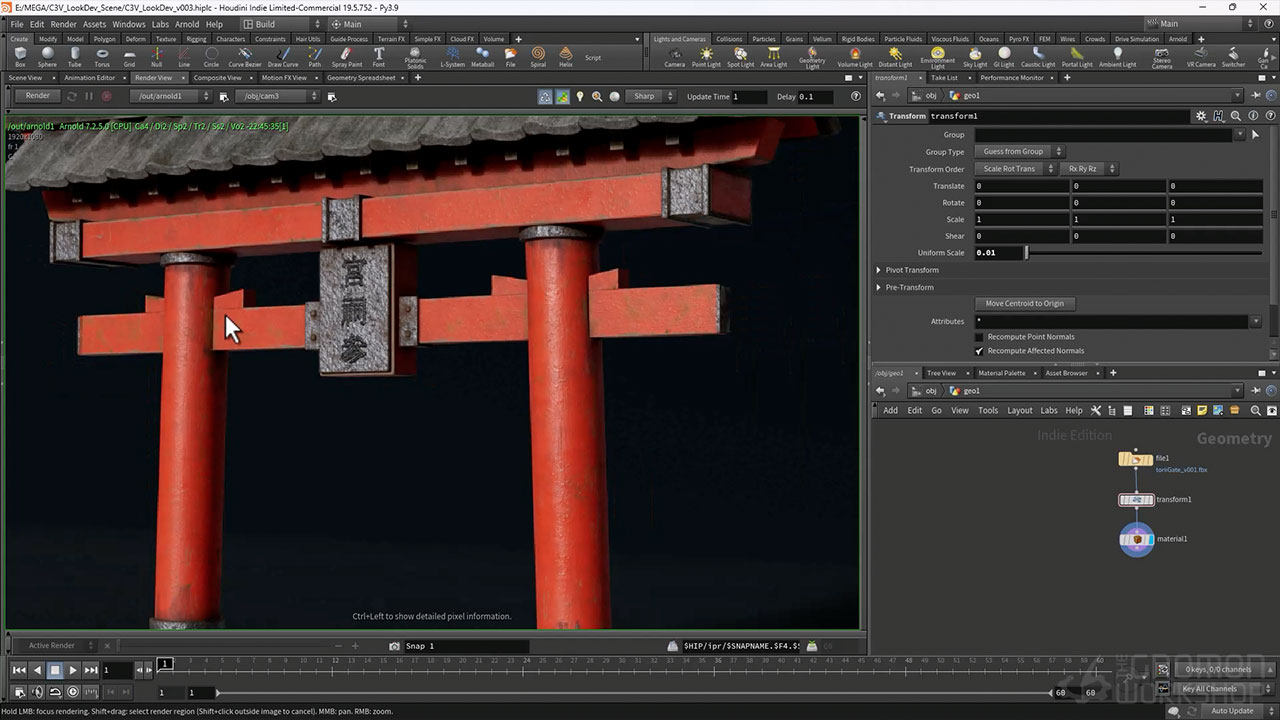Select the Point Light shelf tool
1280x720 pixels.
coord(706,56)
